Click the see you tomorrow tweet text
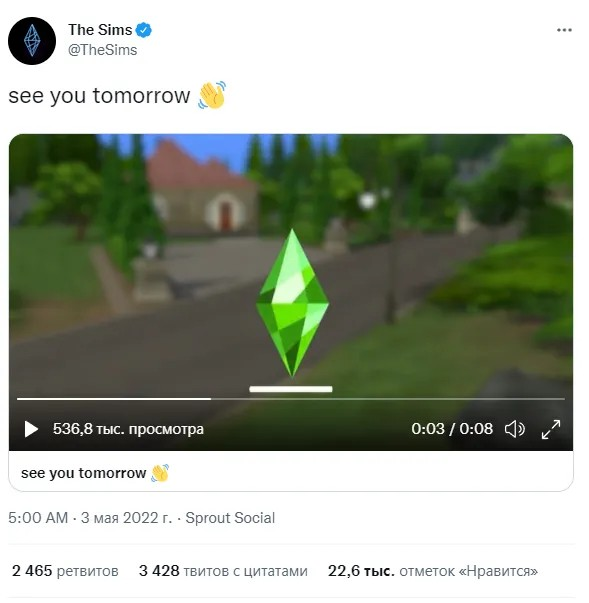 pos(99,96)
